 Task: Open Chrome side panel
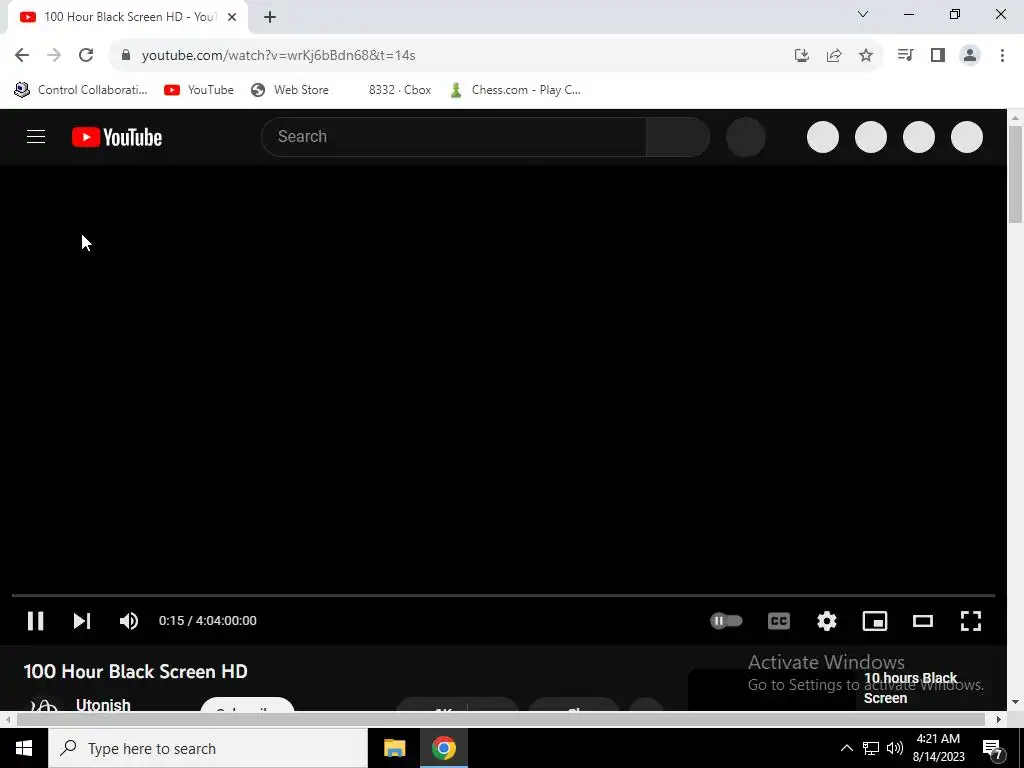(x=938, y=55)
